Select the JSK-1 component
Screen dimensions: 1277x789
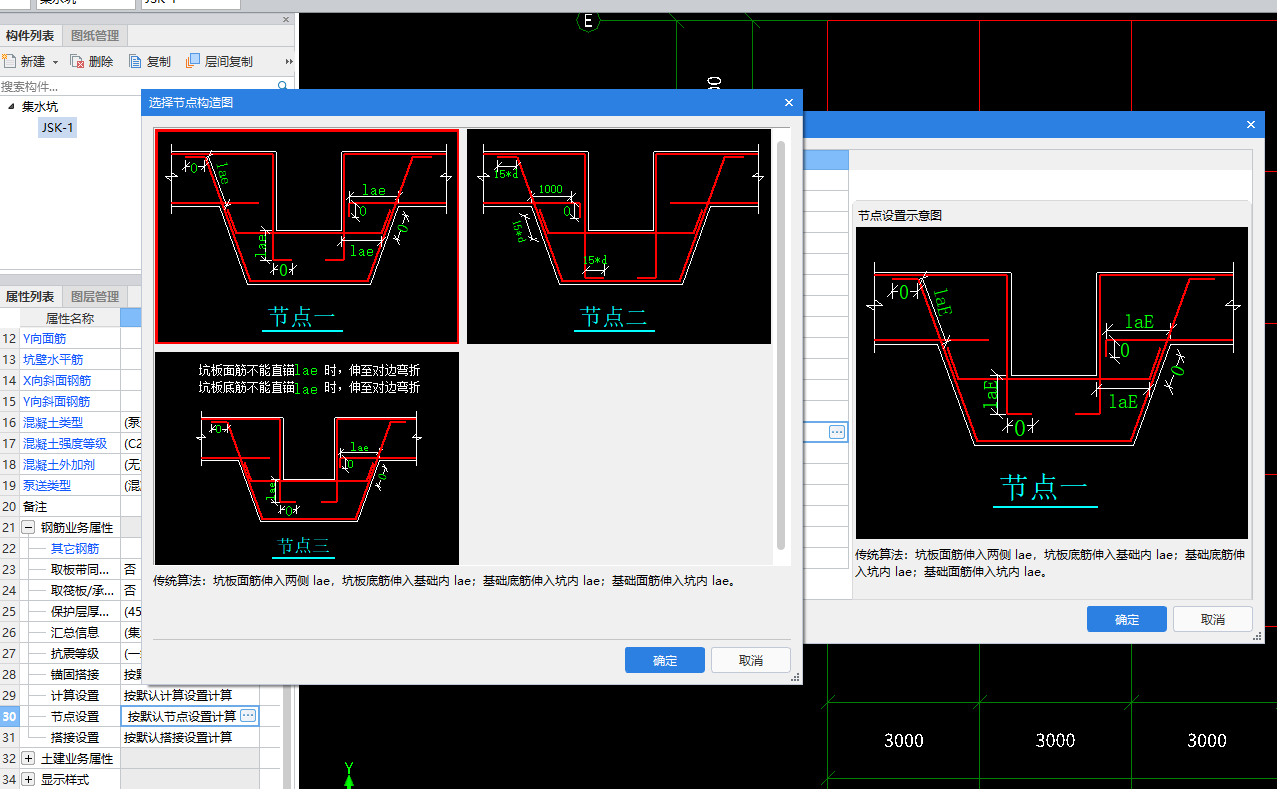[57, 127]
